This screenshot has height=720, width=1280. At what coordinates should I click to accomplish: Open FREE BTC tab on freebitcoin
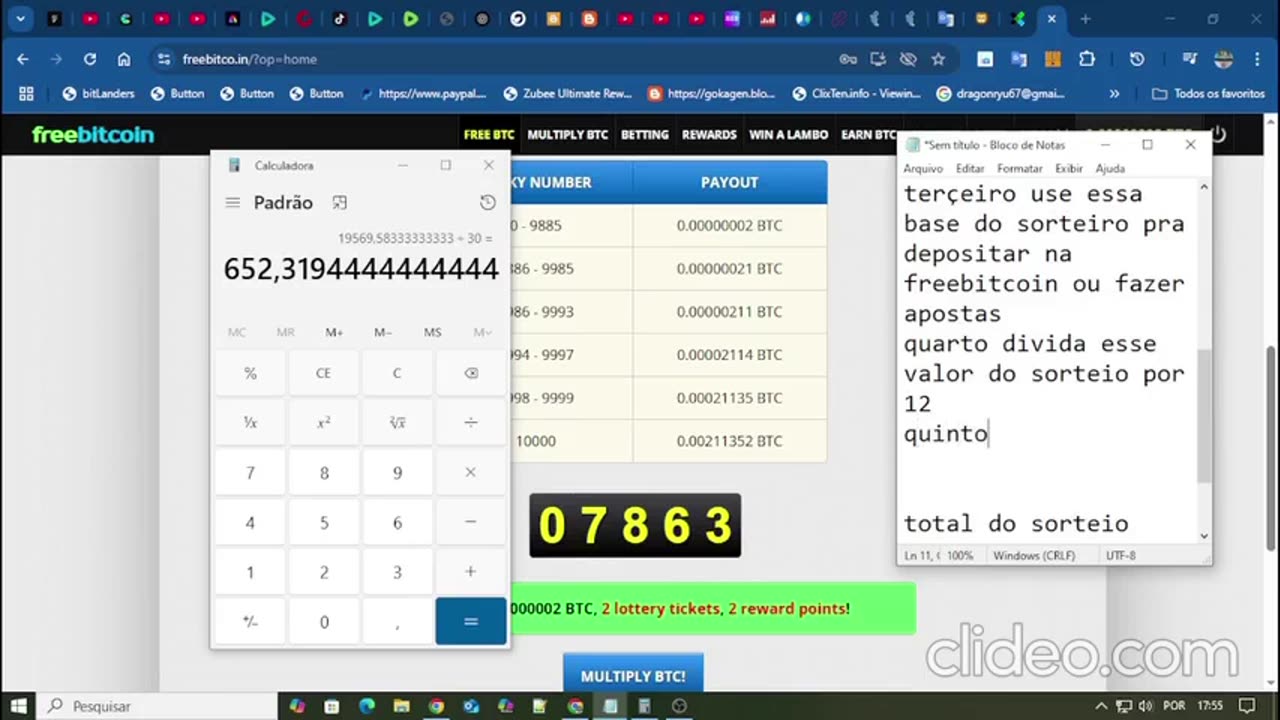point(489,135)
